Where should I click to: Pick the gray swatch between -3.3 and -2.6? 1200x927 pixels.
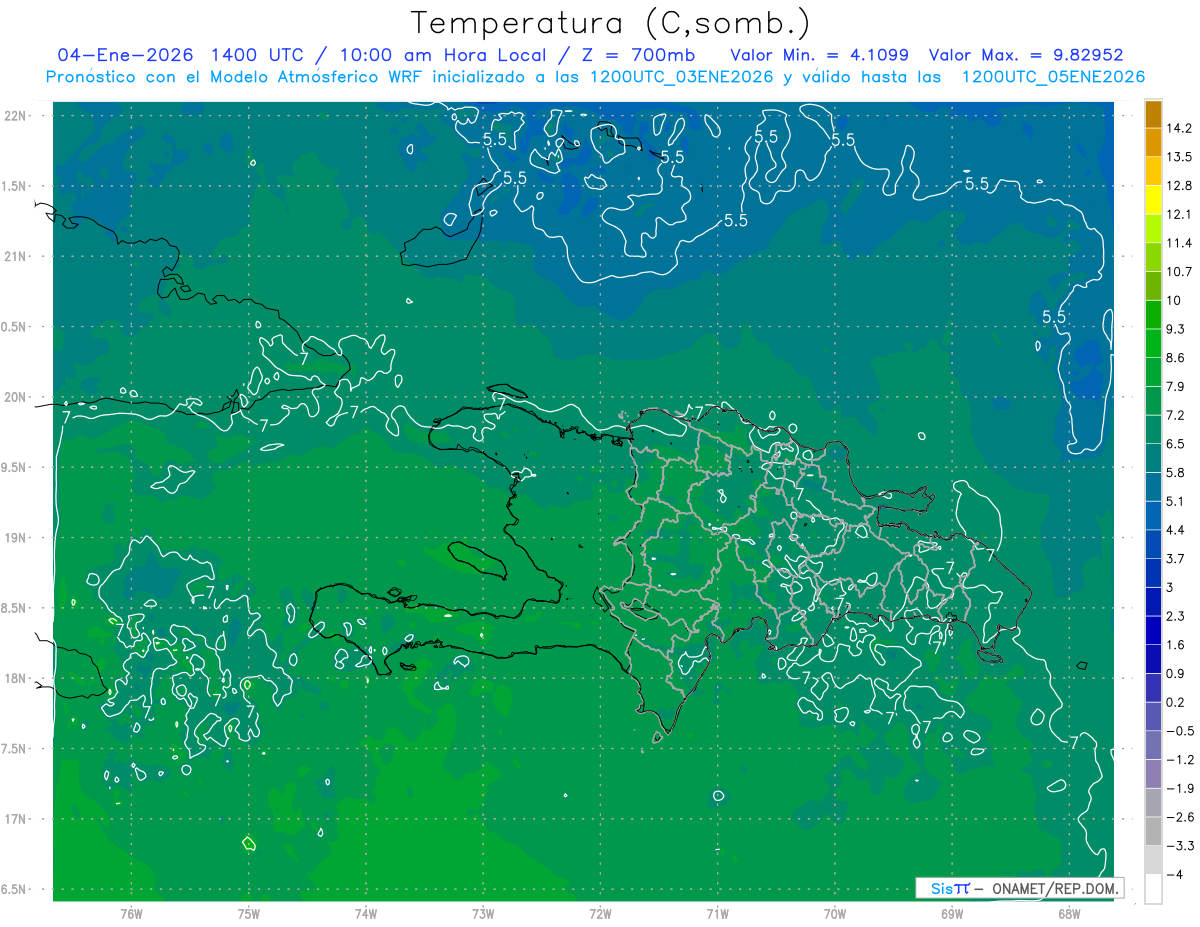[1153, 831]
